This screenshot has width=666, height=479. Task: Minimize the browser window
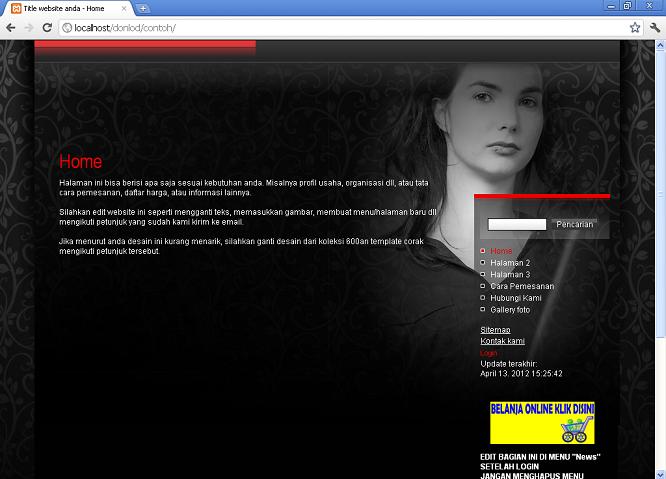click(x=611, y=6)
